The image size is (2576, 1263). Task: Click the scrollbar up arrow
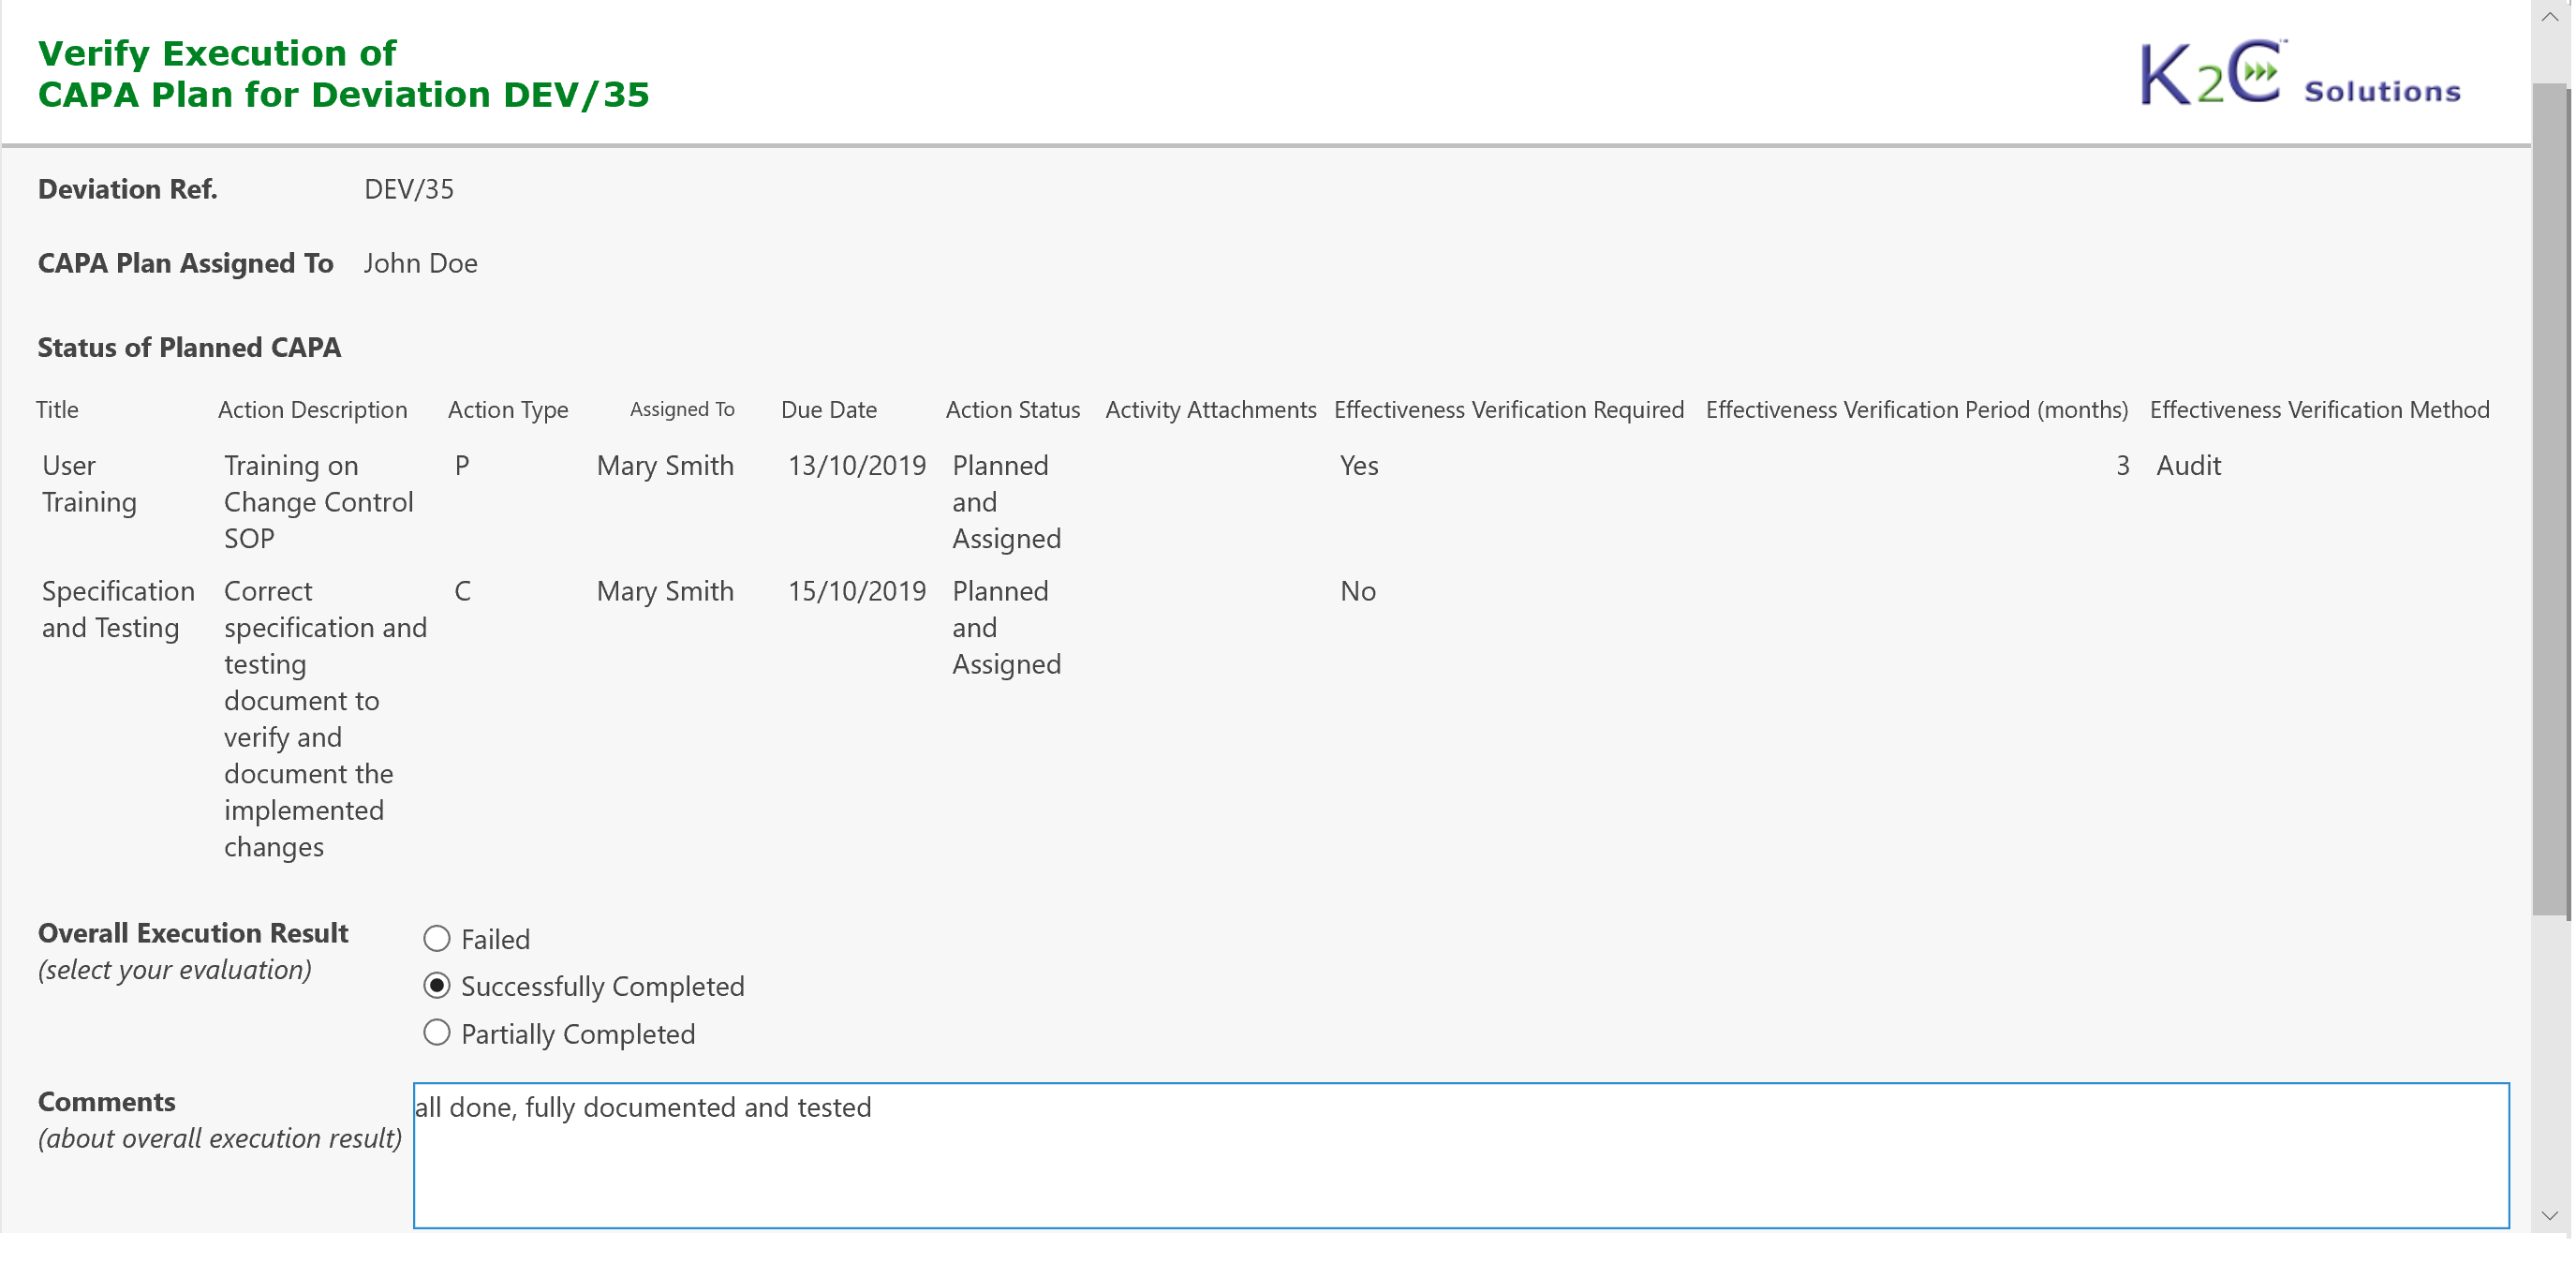[2550, 18]
